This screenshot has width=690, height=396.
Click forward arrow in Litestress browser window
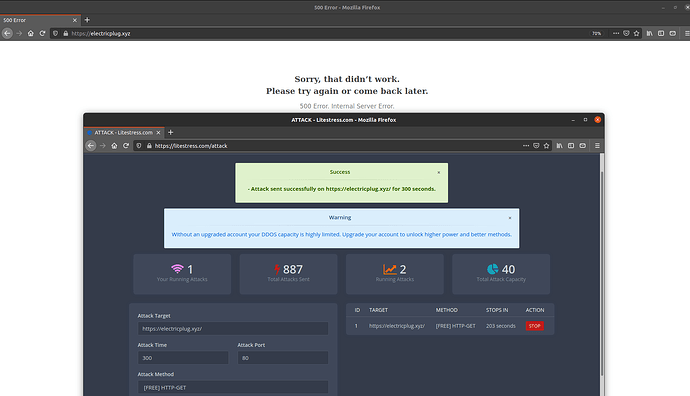pos(103,146)
